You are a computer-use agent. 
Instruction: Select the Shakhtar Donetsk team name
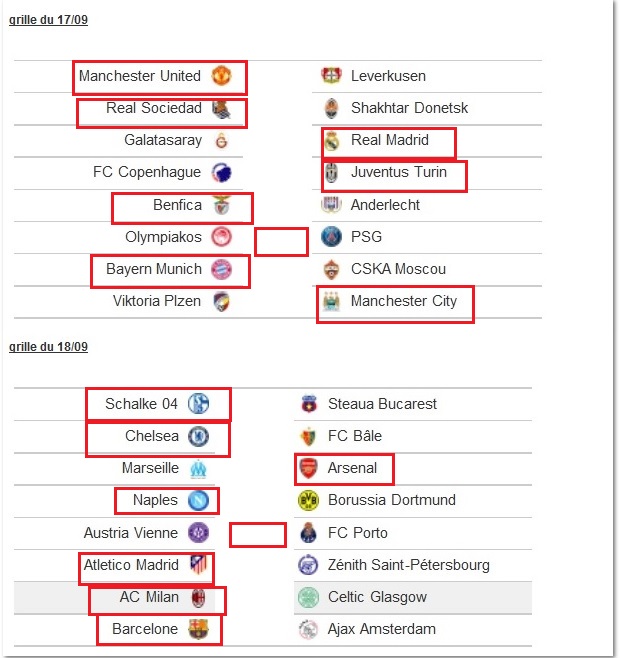(x=409, y=108)
